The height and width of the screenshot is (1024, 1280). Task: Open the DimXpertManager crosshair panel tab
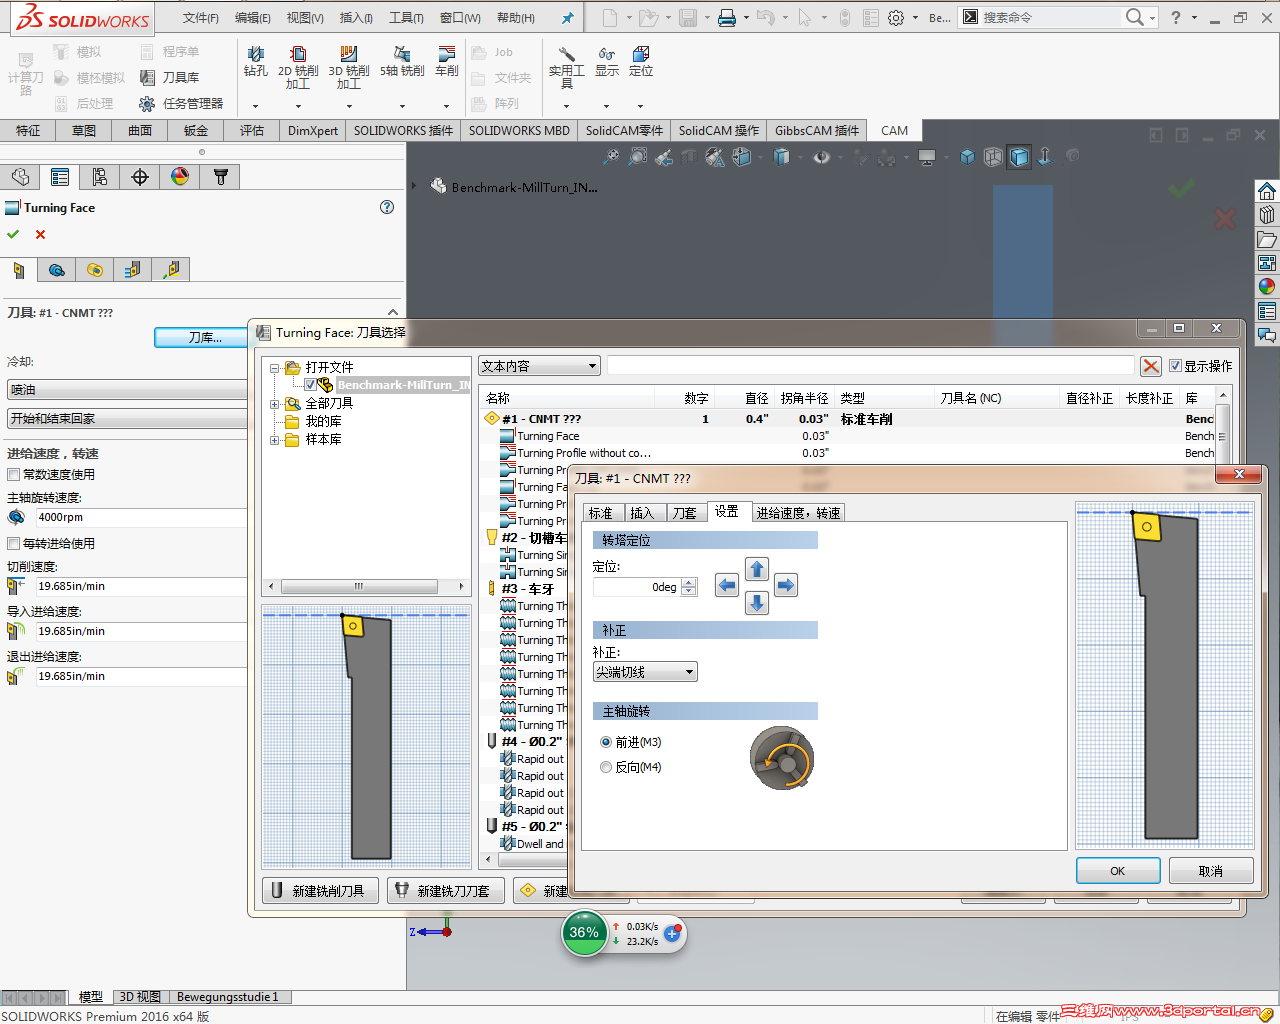tap(140, 177)
